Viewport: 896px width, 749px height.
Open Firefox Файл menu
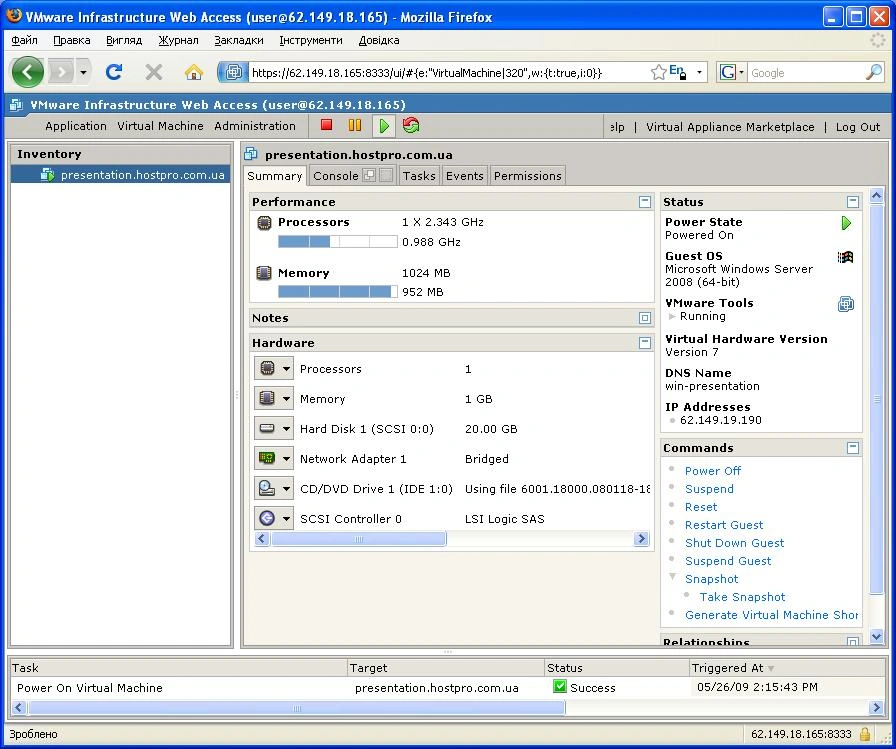[24, 41]
